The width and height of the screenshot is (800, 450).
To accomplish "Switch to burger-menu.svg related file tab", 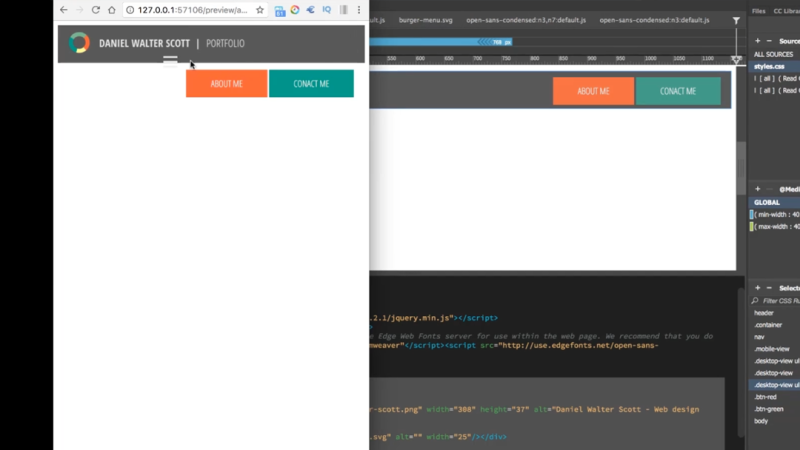I will pos(426,20).
